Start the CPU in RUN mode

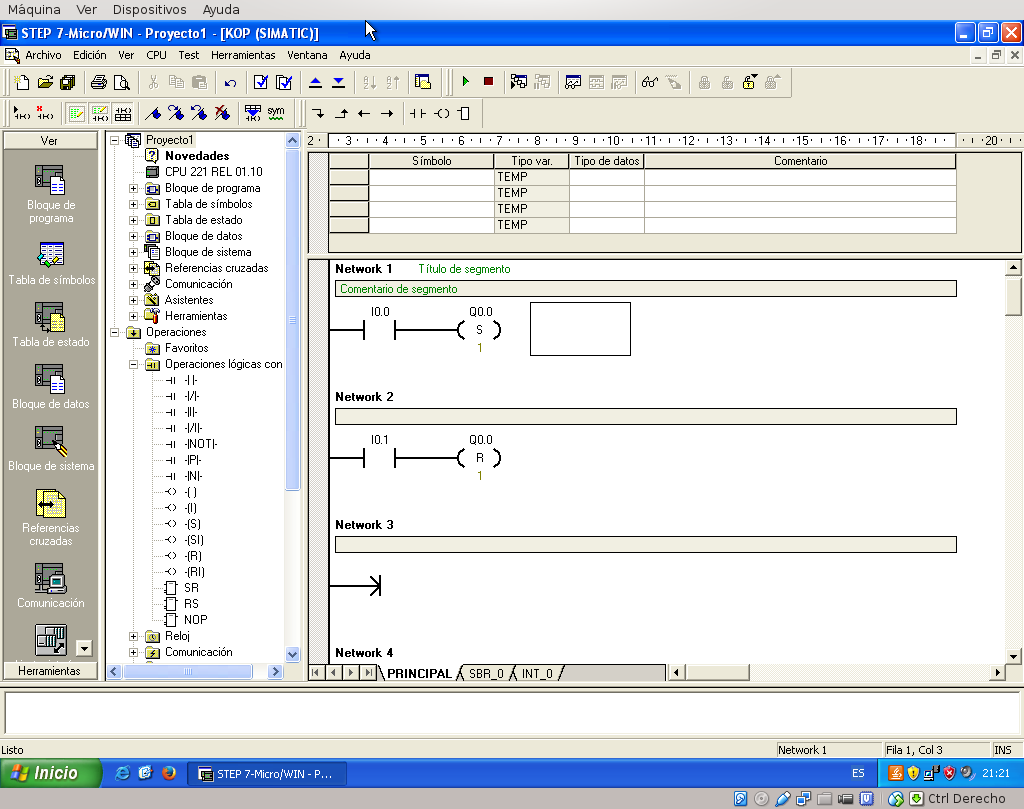click(x=466, y=81)
